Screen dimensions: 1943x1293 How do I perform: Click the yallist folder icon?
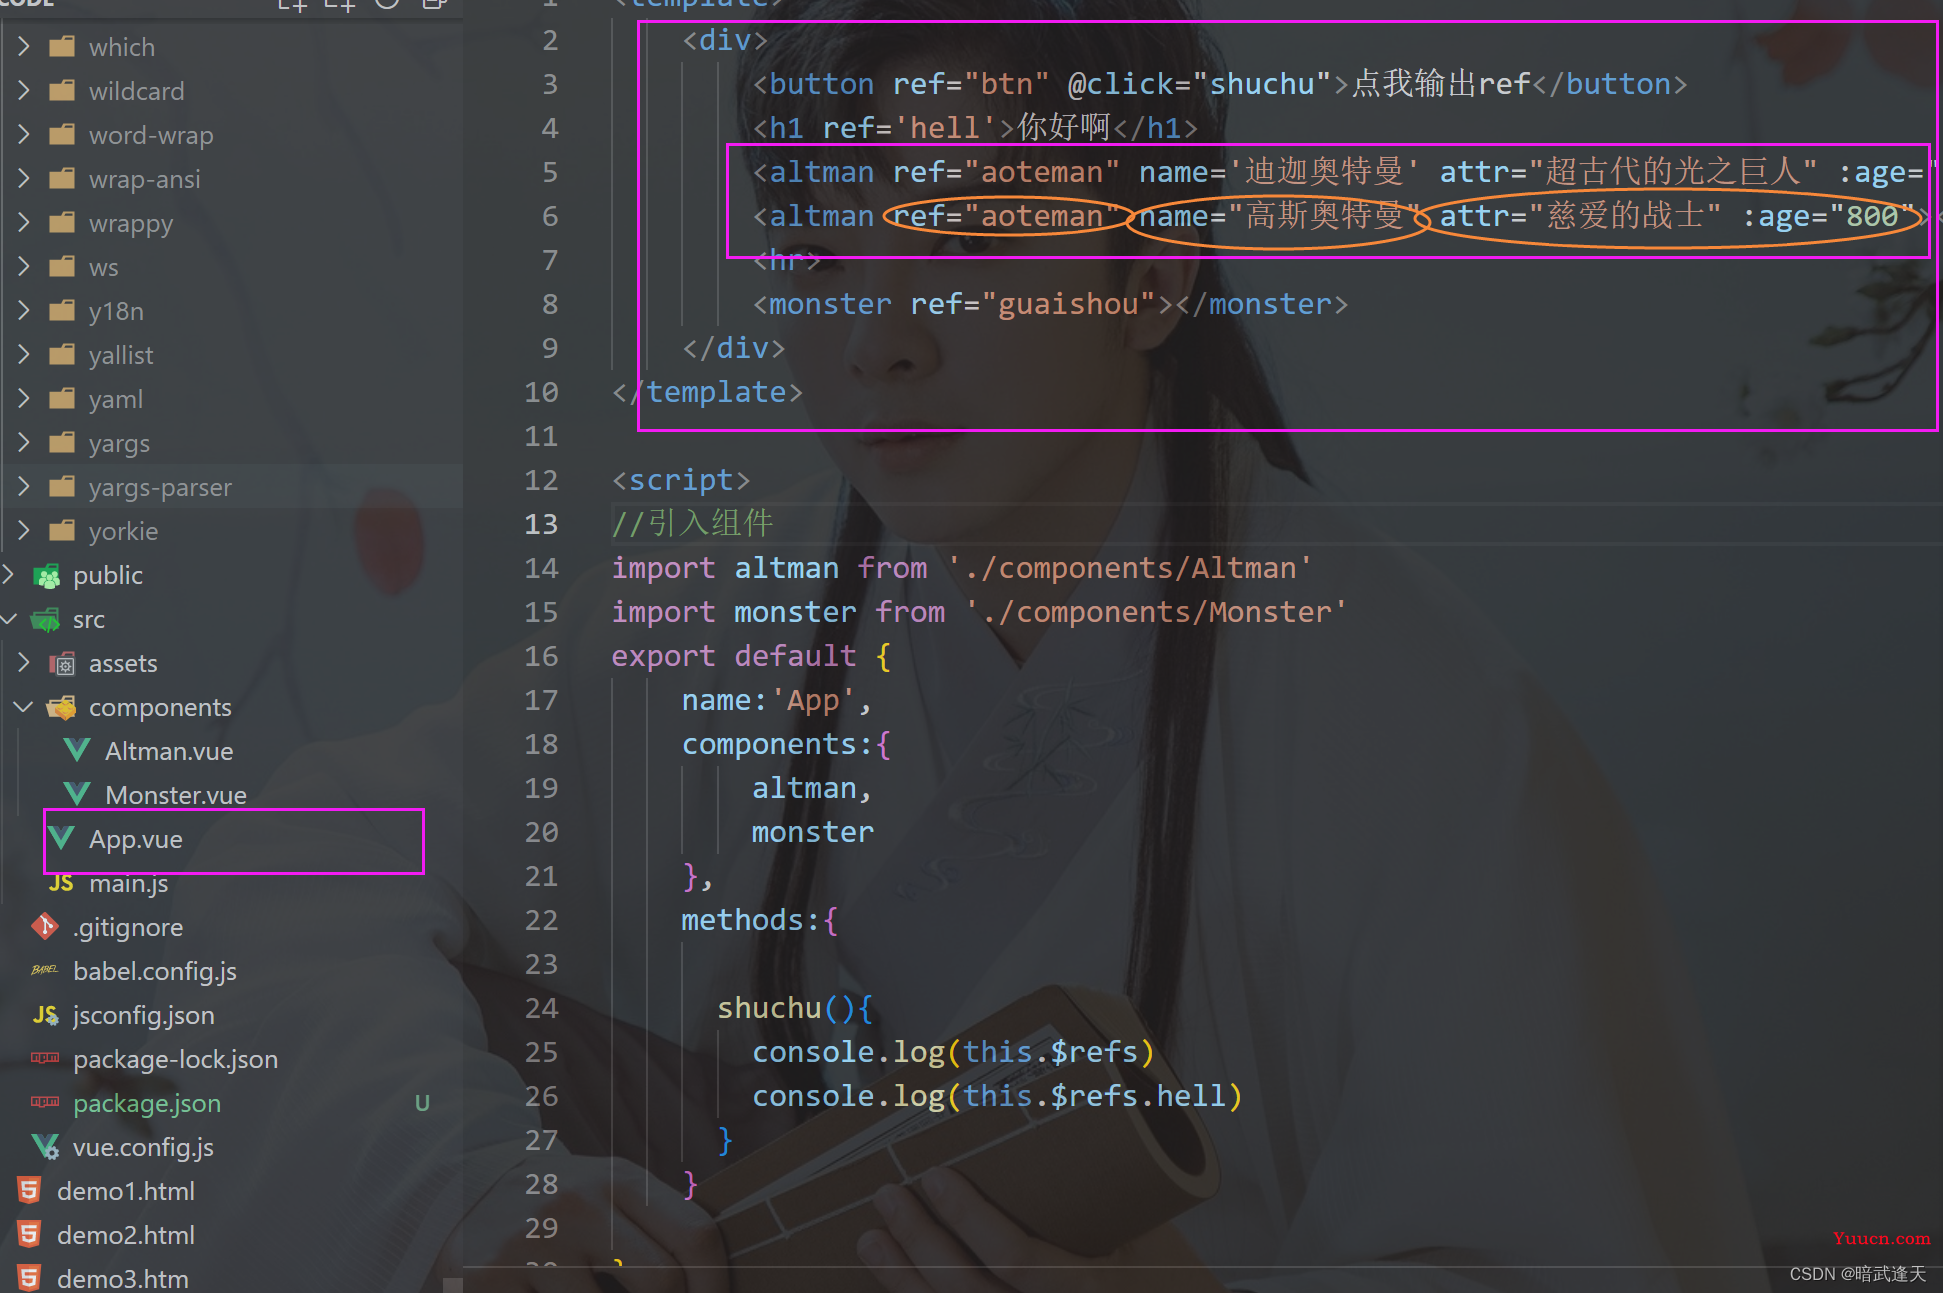pyautogui.click(x=62, y=355)
